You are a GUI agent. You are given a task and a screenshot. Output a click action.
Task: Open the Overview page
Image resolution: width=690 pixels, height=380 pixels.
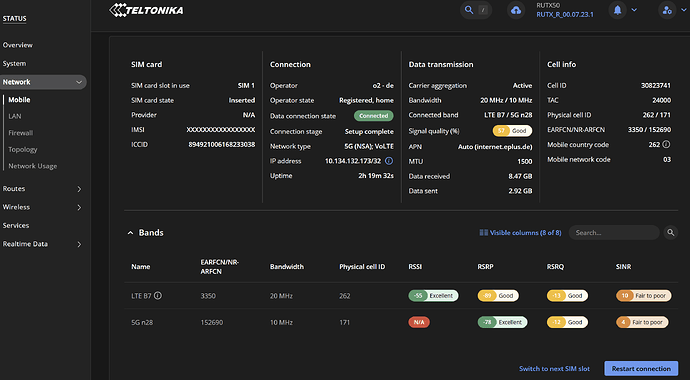(x=18, y=45)
